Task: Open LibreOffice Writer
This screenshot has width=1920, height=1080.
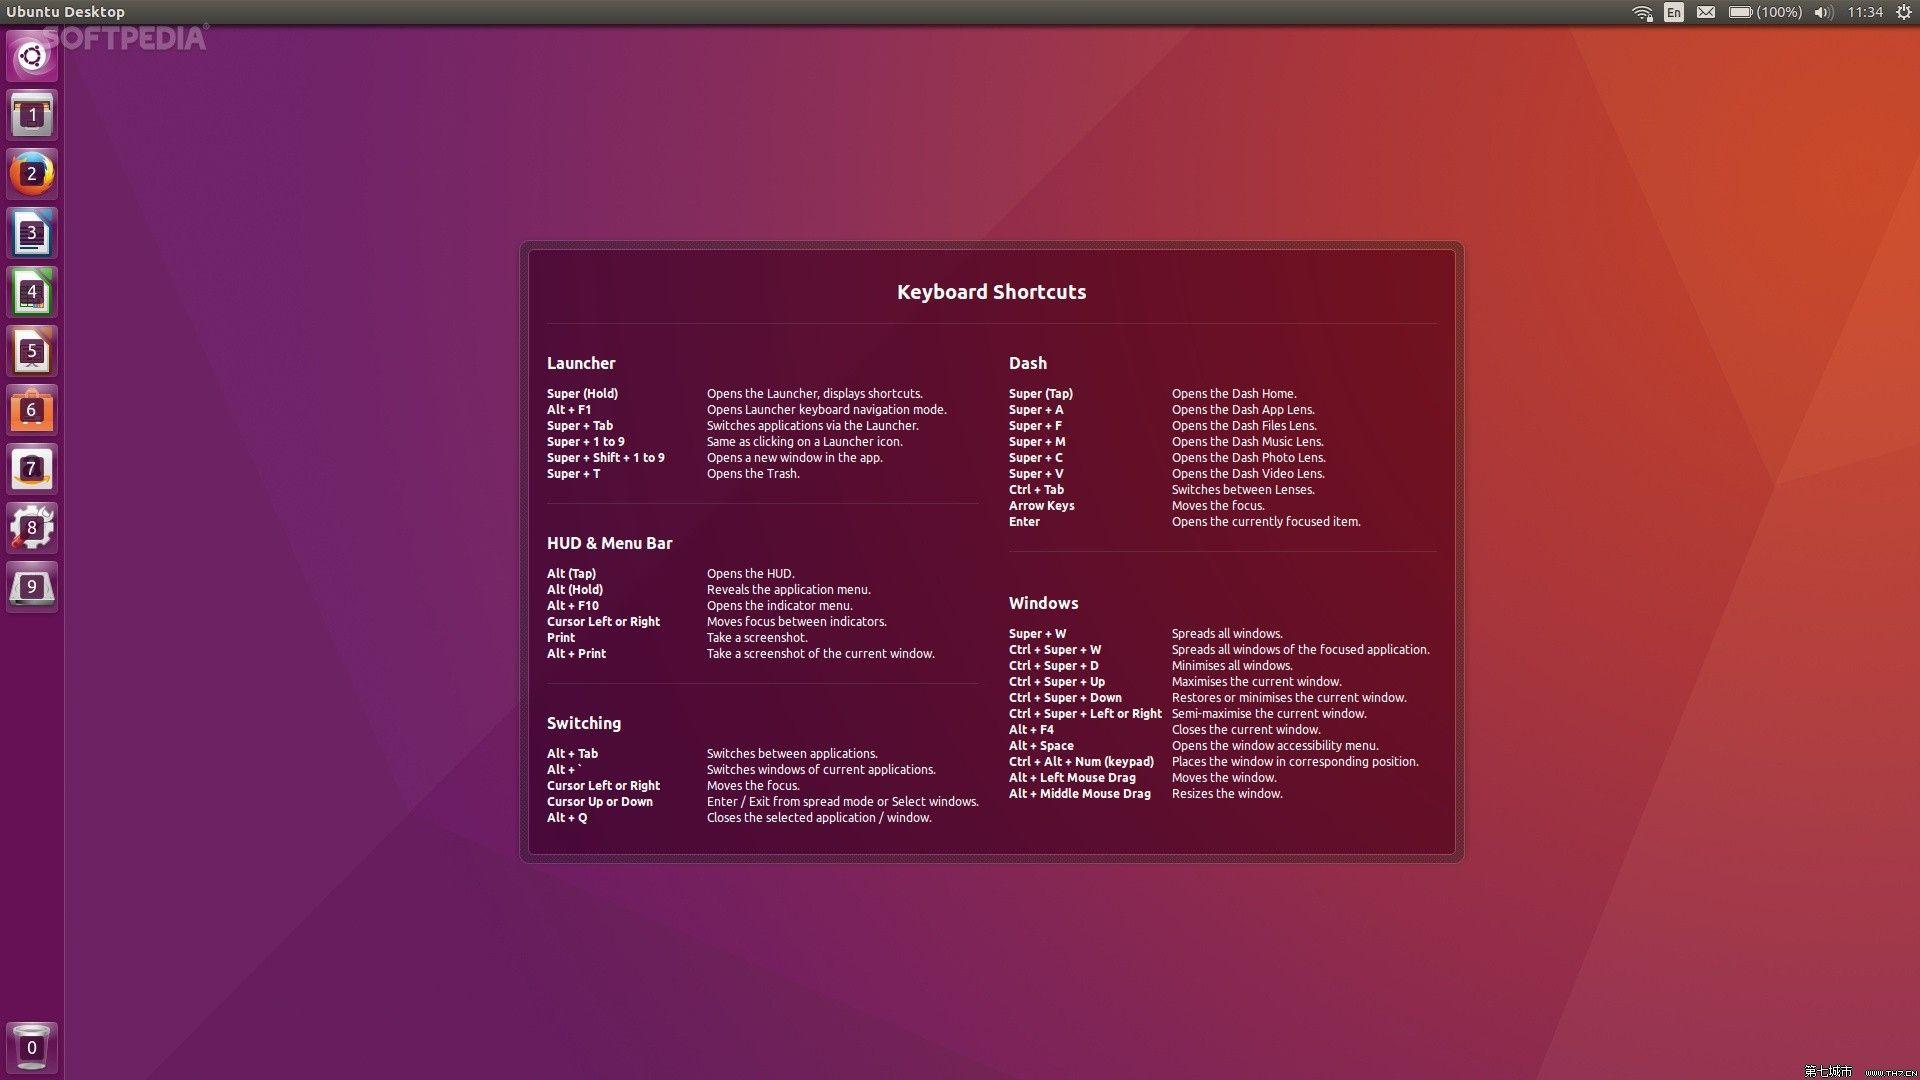Action: click(x=32, y=232)
